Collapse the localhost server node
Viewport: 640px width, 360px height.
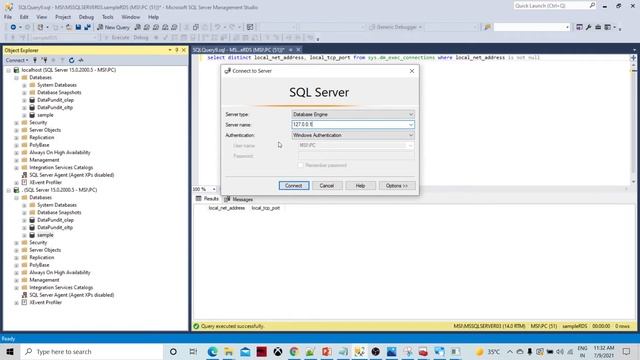coord(9,70)
